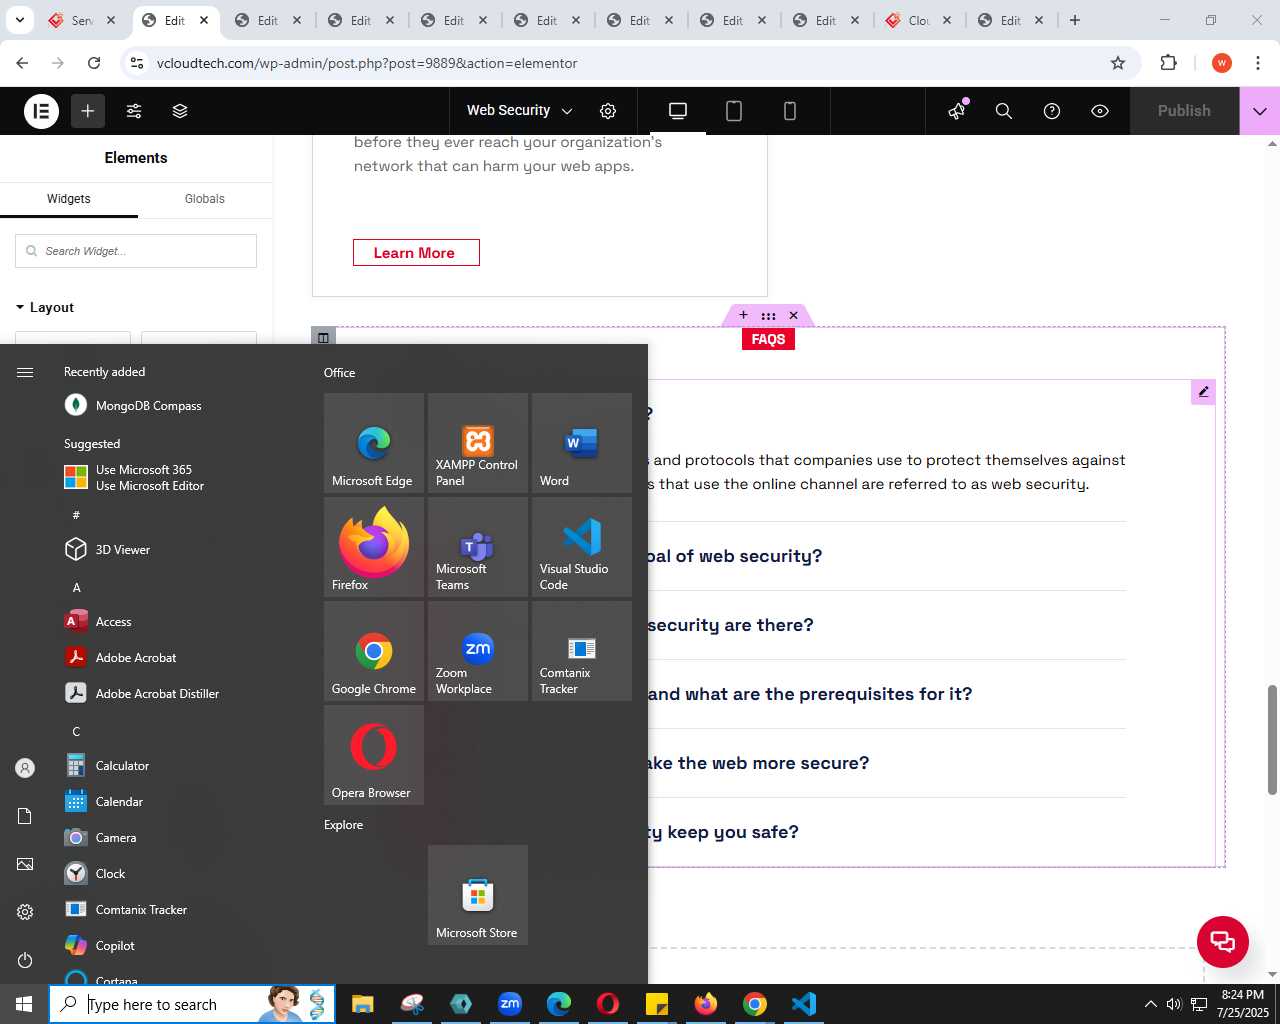Delete container with X handle

tap(794, 315)
